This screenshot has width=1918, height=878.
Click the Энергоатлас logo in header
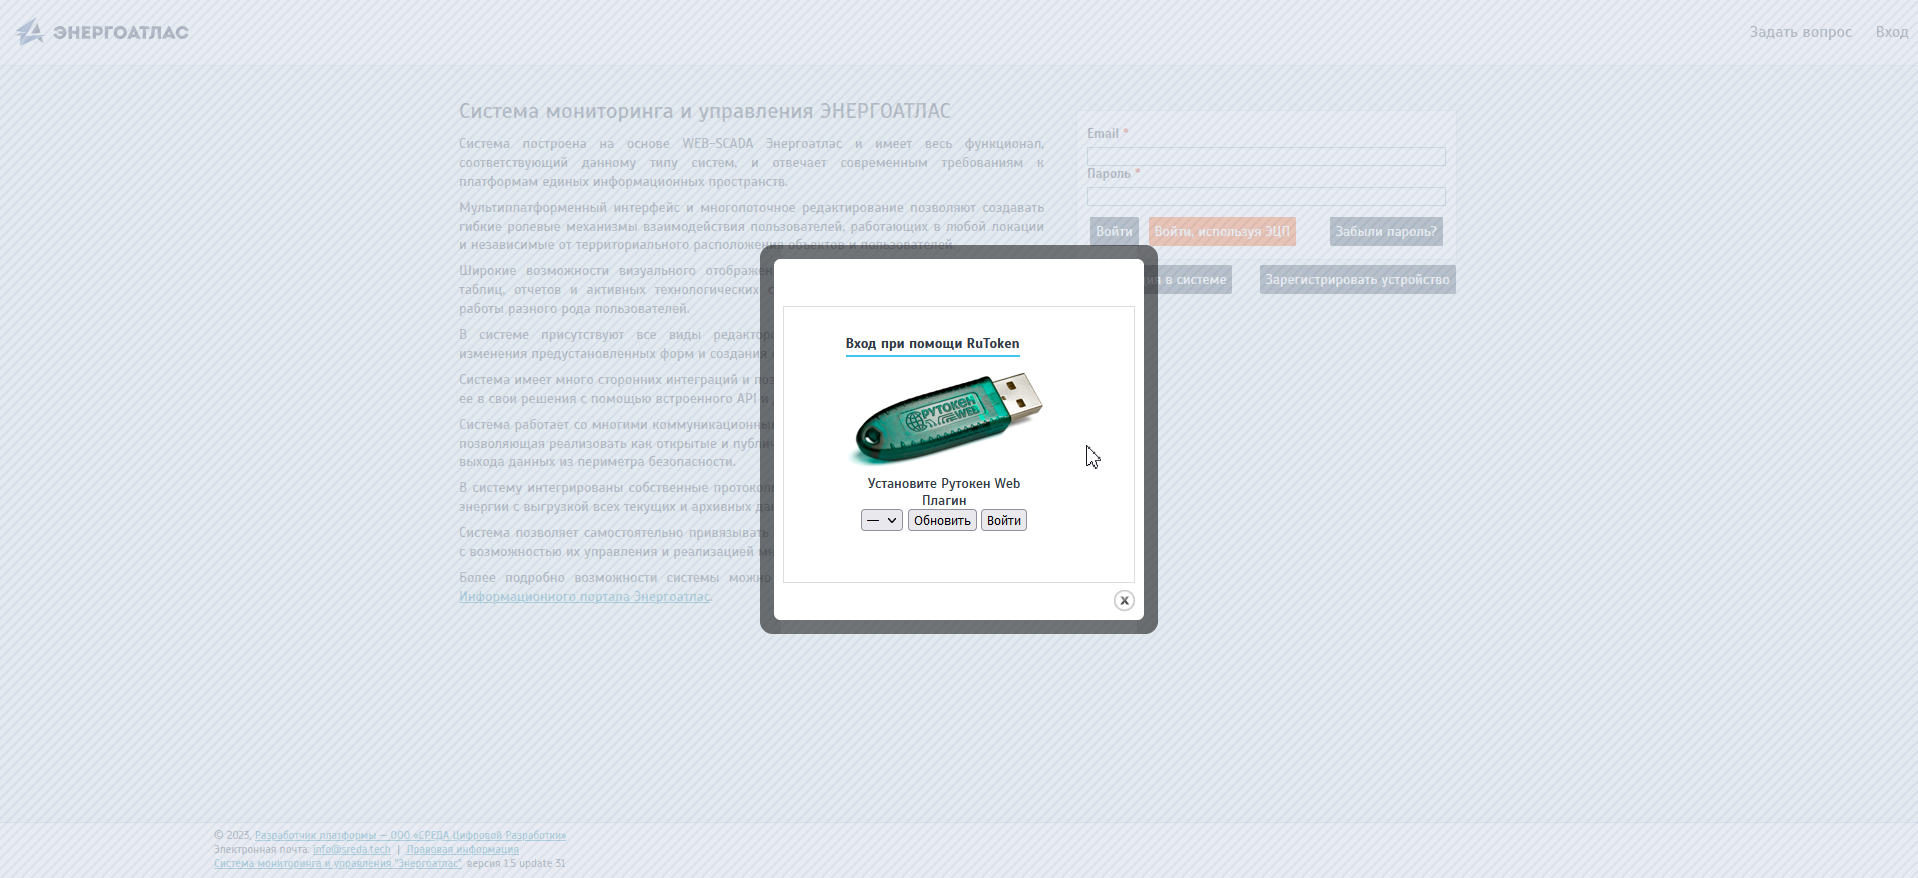[102, 32]
